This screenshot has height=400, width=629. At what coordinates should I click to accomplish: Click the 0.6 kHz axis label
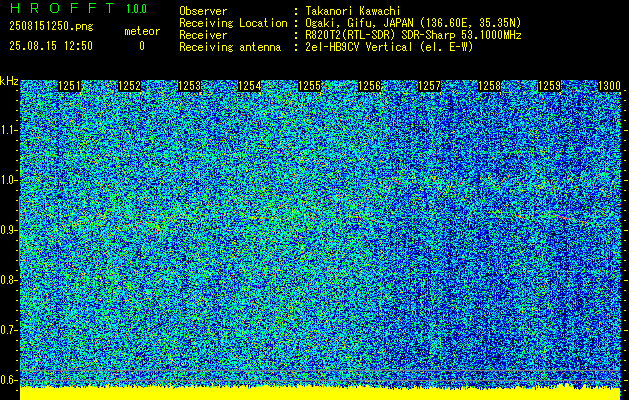pos(7,380)
